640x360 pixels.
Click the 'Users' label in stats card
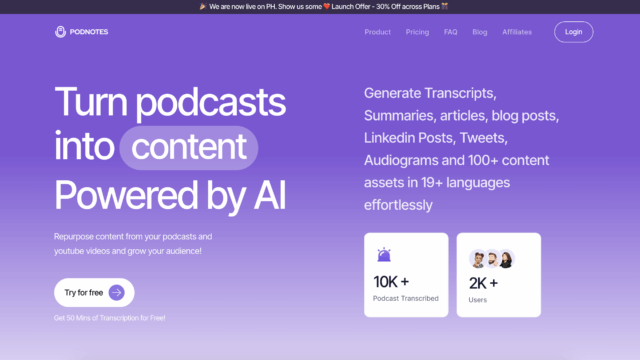[x=478, y=300]
